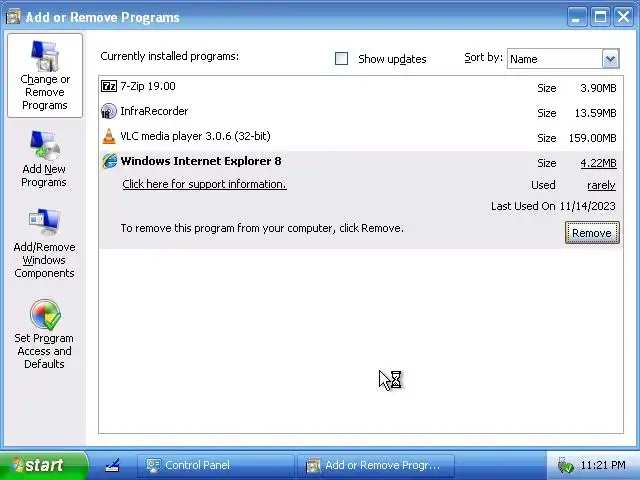640x480 pixels.
Task: Select the 7-Zip 19.00 entry
Action: 361,88
